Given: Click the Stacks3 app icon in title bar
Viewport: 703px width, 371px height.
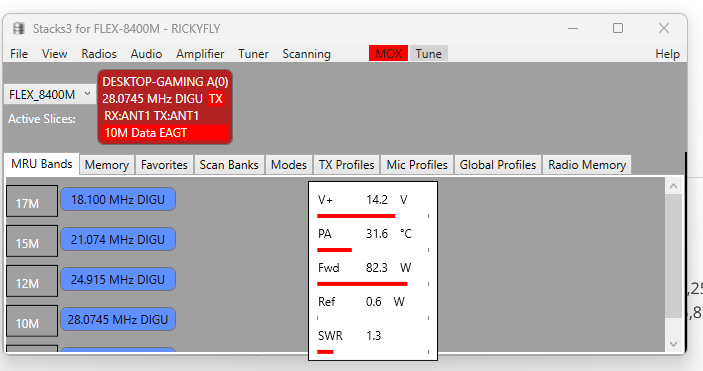Looking at the screenshot, I should click(19, 28).
